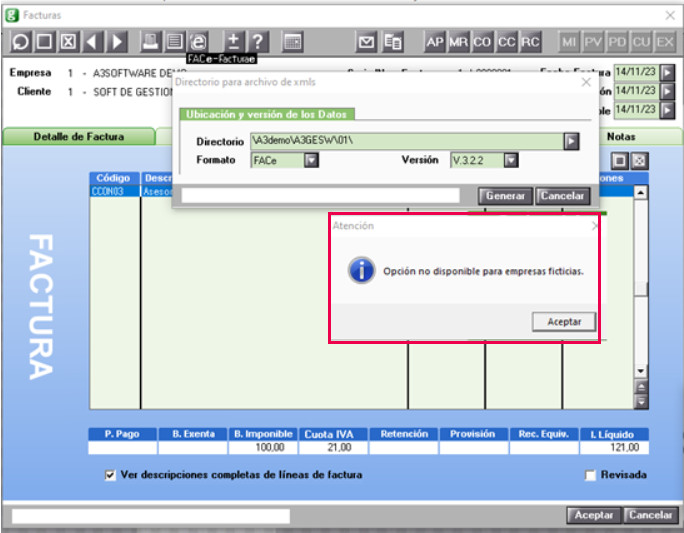Screen dimensions: 684x533
Task: Click the B. Imponible value 100,00
Action: tap(263, 448)
